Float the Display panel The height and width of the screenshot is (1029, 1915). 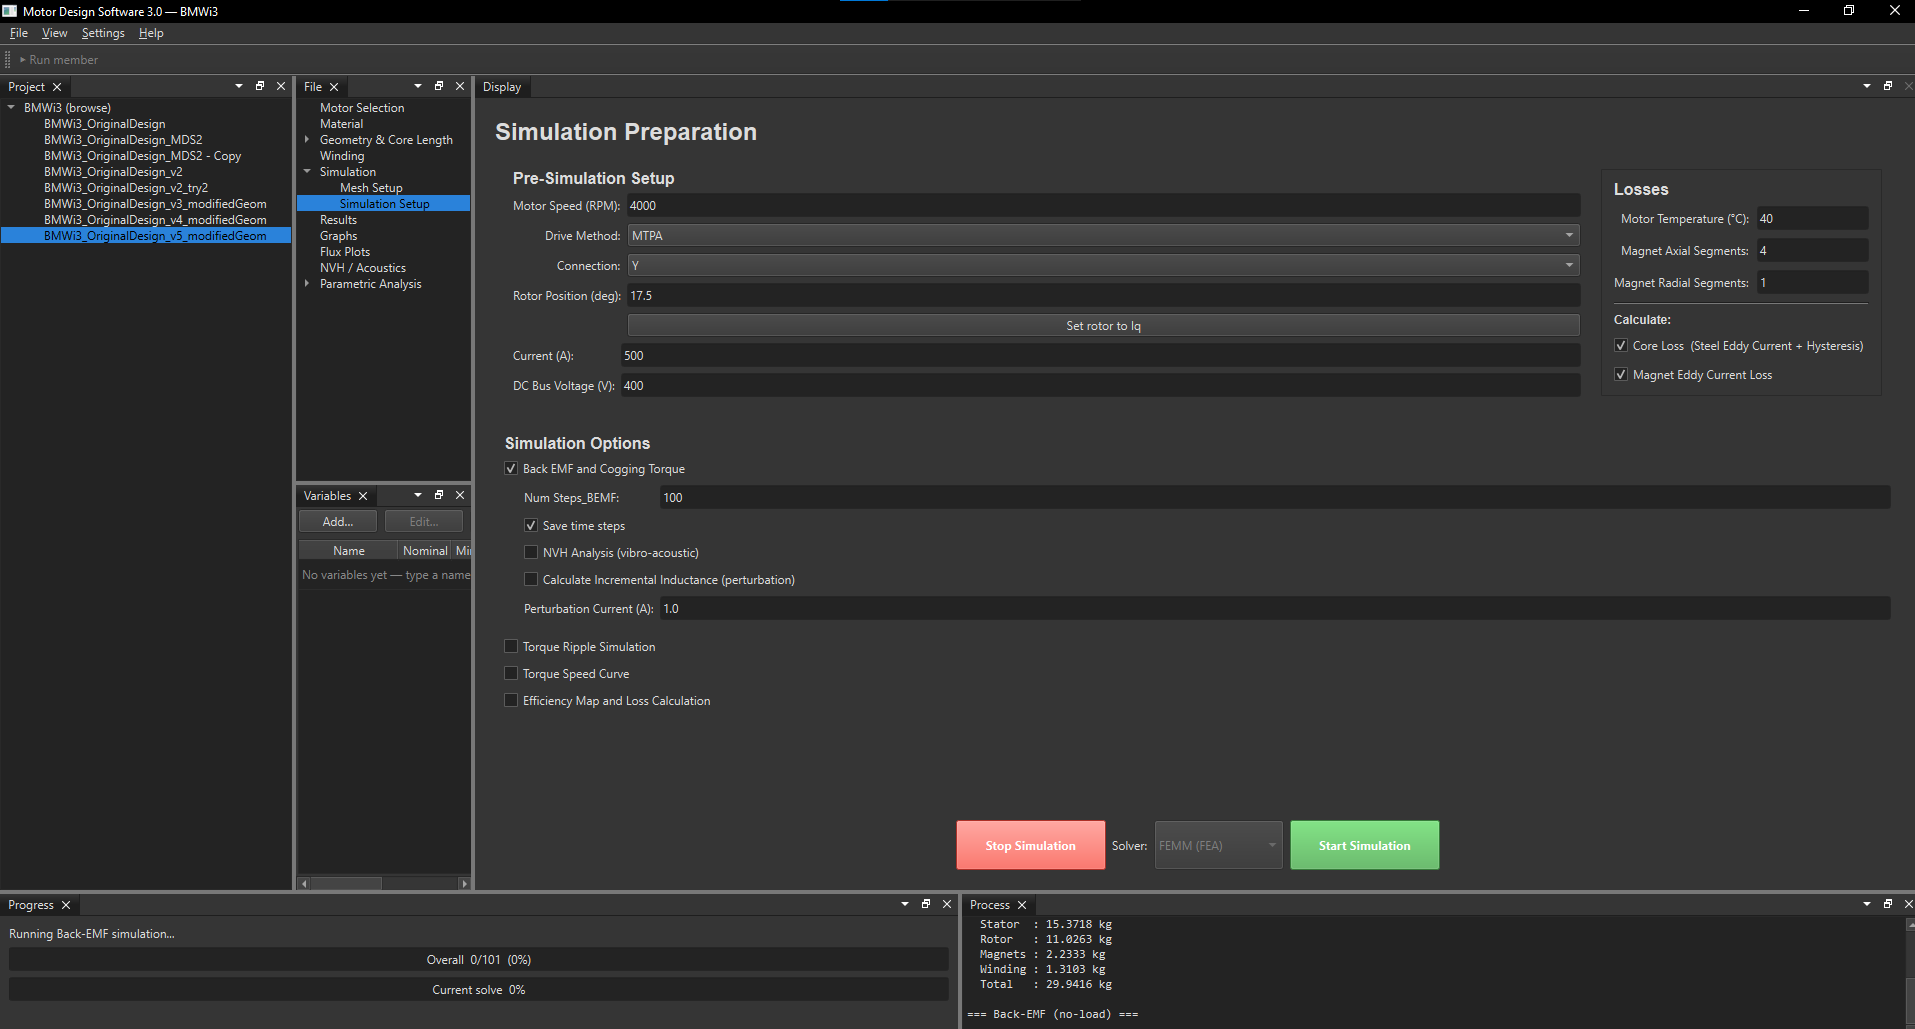point(1888,86)
